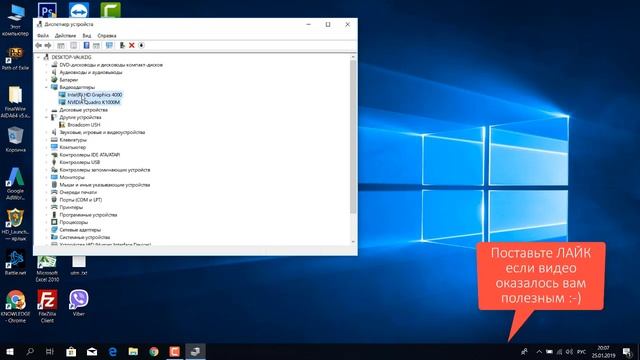Select the Принтеры row
Image resolution: width=640 pixels, height=360 pixels.
pyautogui.click(x=67, y=207)
